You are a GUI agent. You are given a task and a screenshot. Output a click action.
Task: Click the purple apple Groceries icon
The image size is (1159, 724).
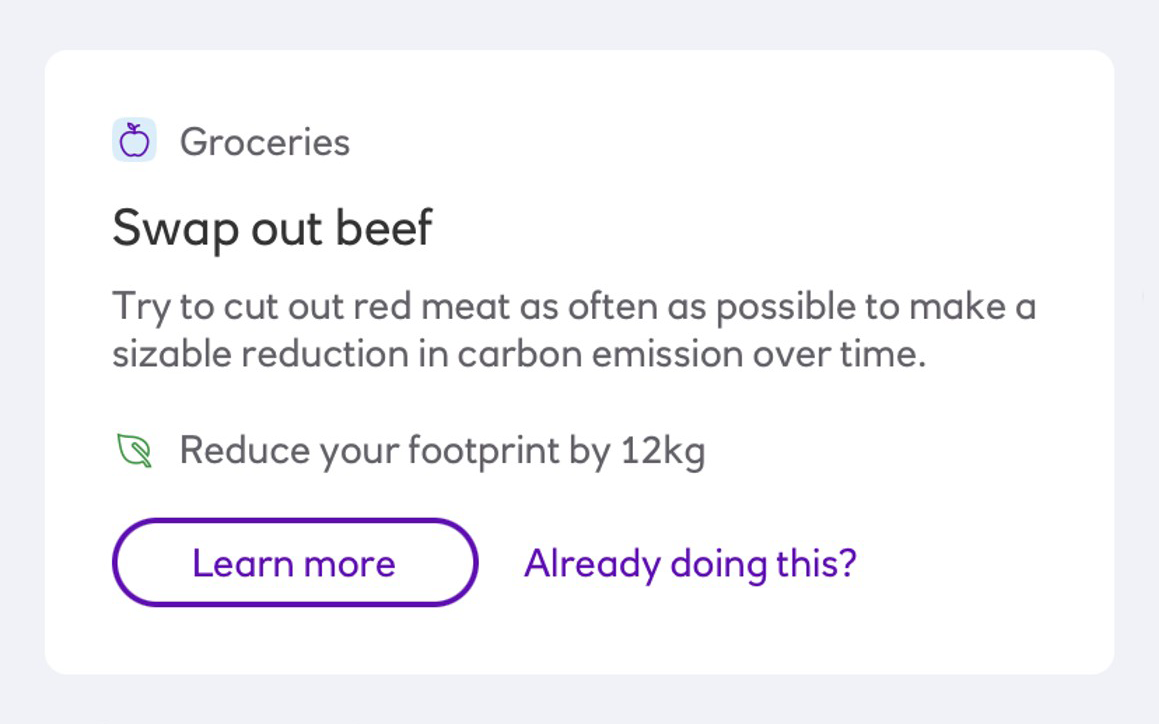pyautogui.click(x=134, y=140)
